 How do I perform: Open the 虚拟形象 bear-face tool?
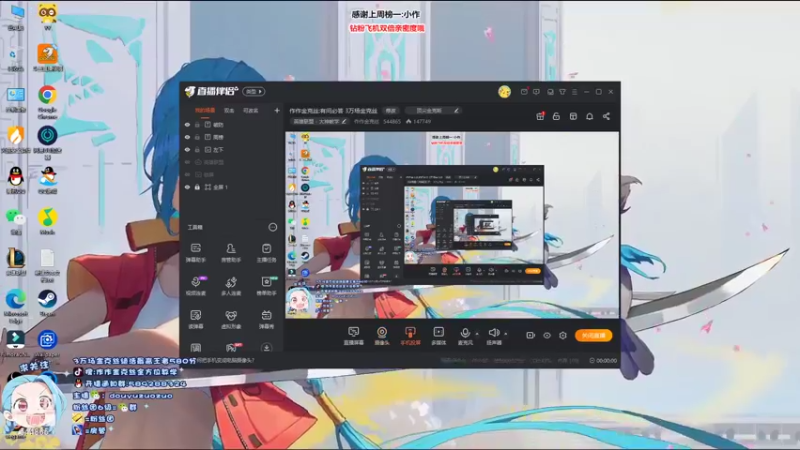click(231, 319)
